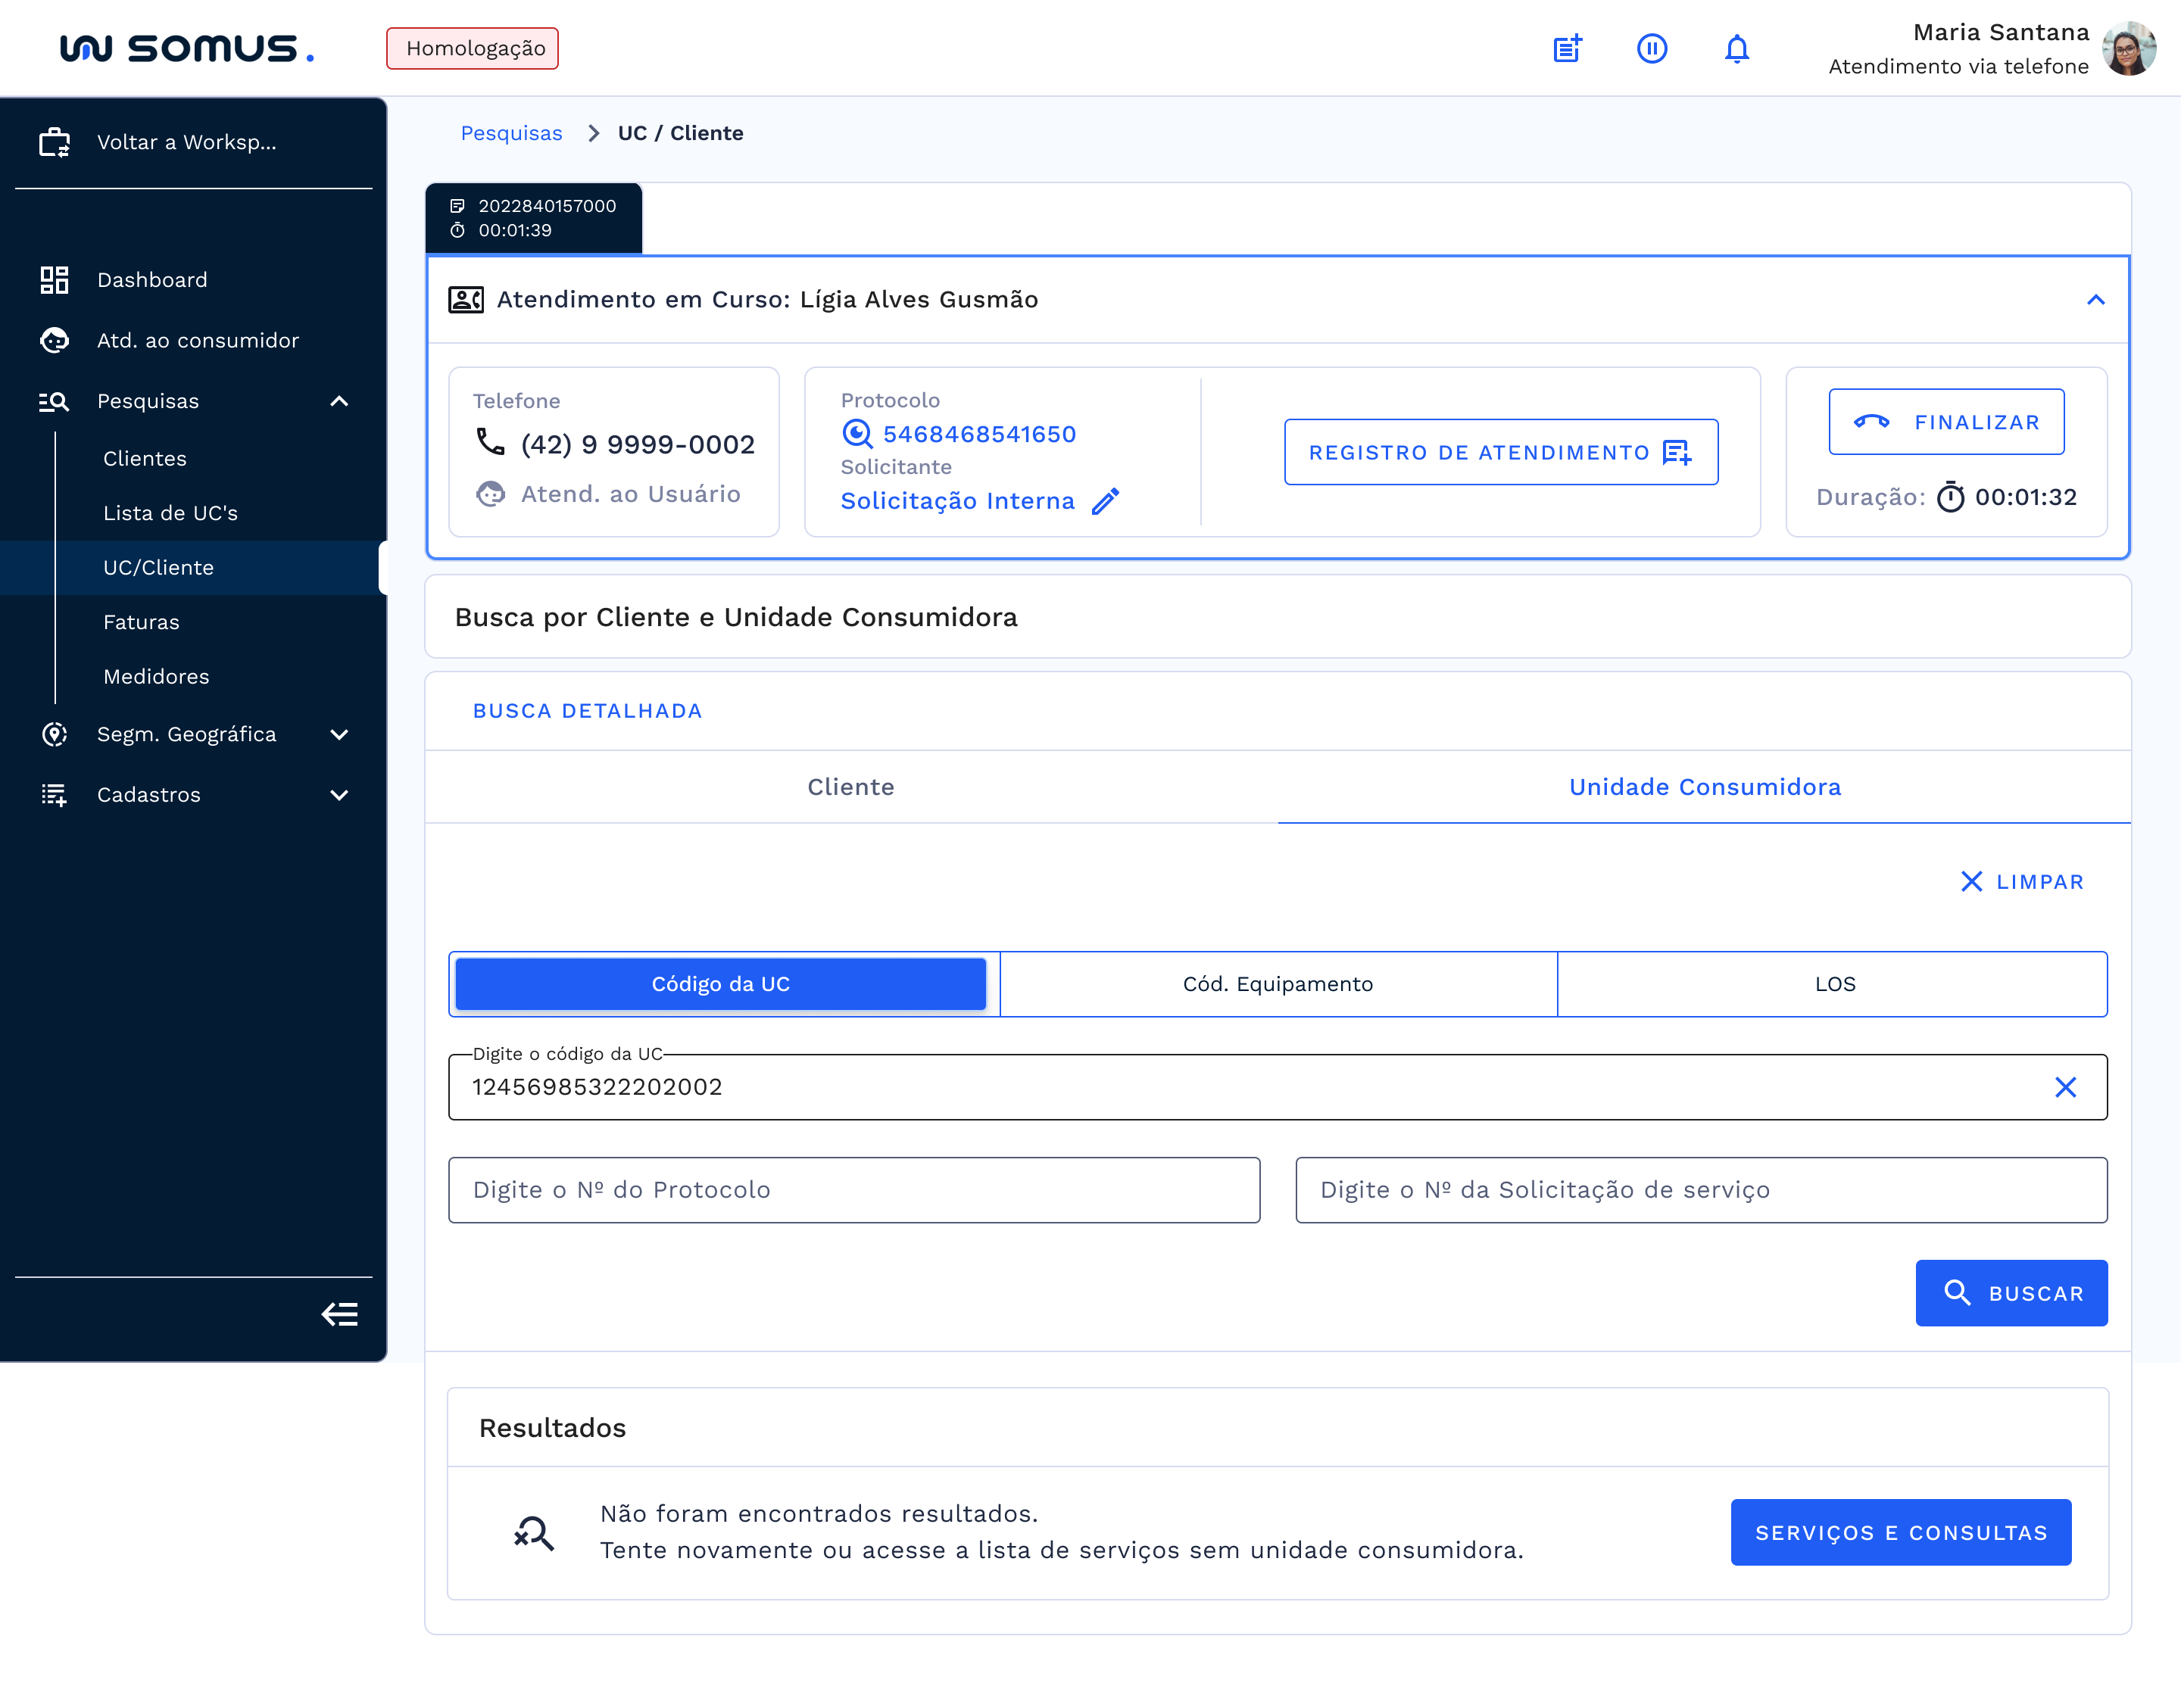
Task: Expand the Segm. Geográfica menu
Action: (x=339, y=734)
